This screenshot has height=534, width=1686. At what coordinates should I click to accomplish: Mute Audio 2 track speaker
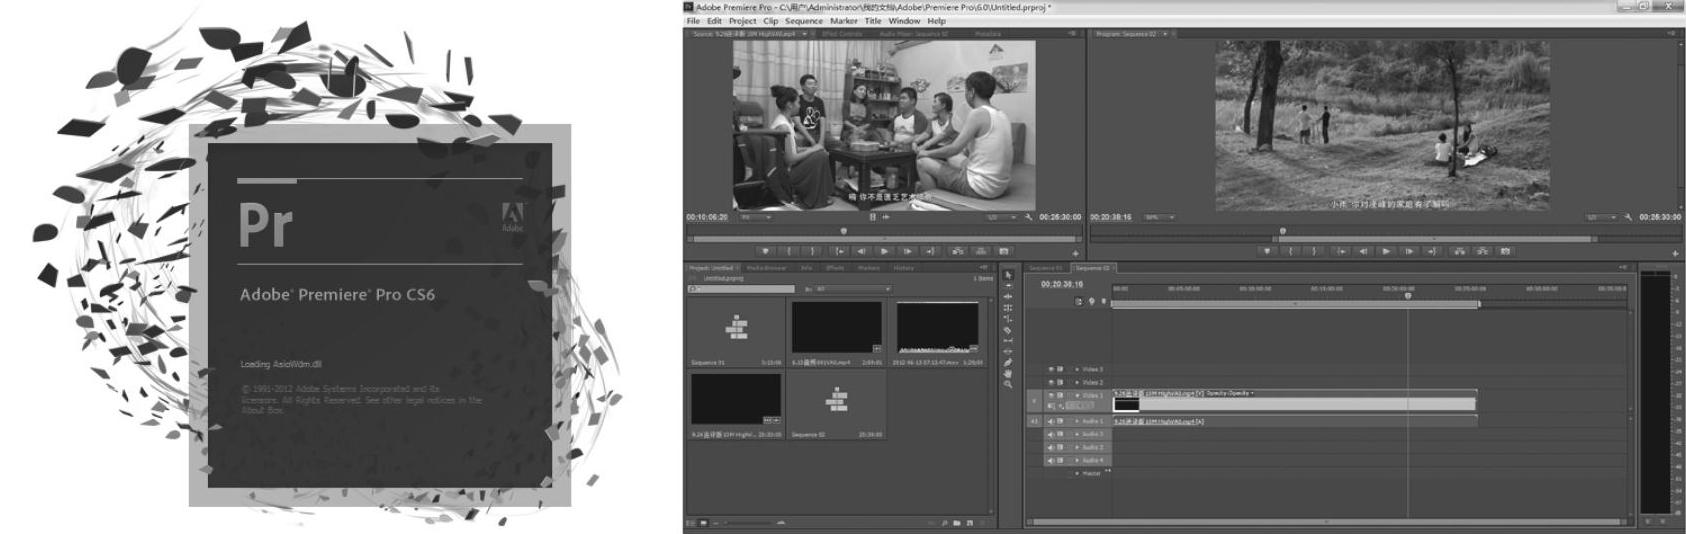click(1050, 434)
